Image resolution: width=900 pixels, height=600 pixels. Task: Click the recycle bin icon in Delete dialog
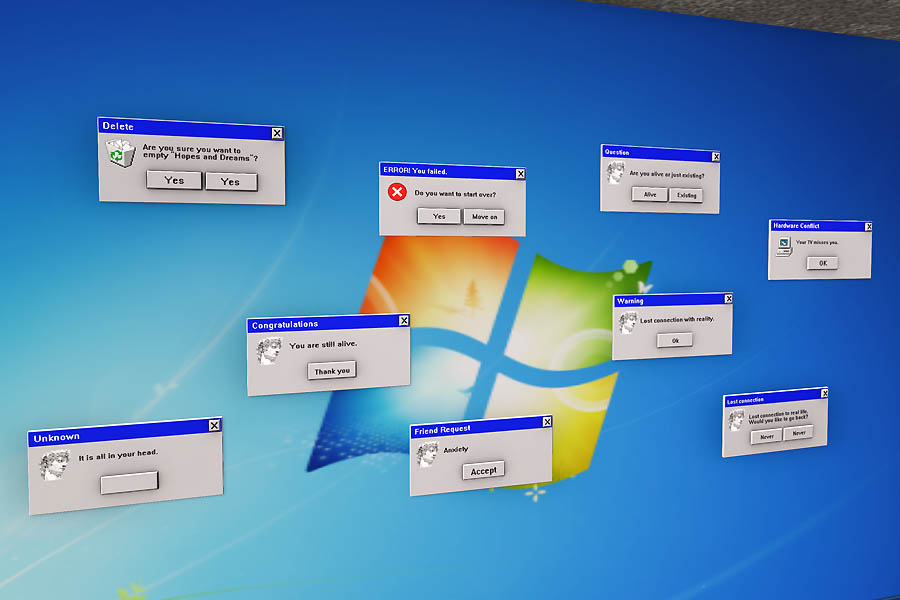[x=121, y=153]
